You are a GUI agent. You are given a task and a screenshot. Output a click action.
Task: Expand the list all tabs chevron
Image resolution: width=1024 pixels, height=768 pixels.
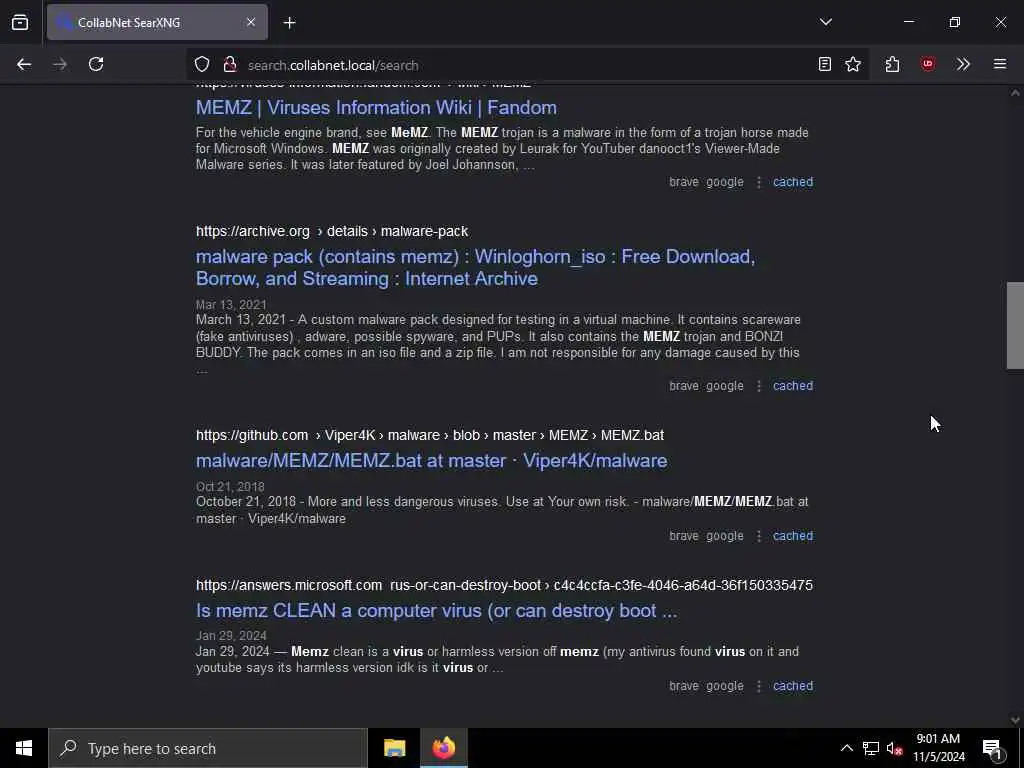825,22
